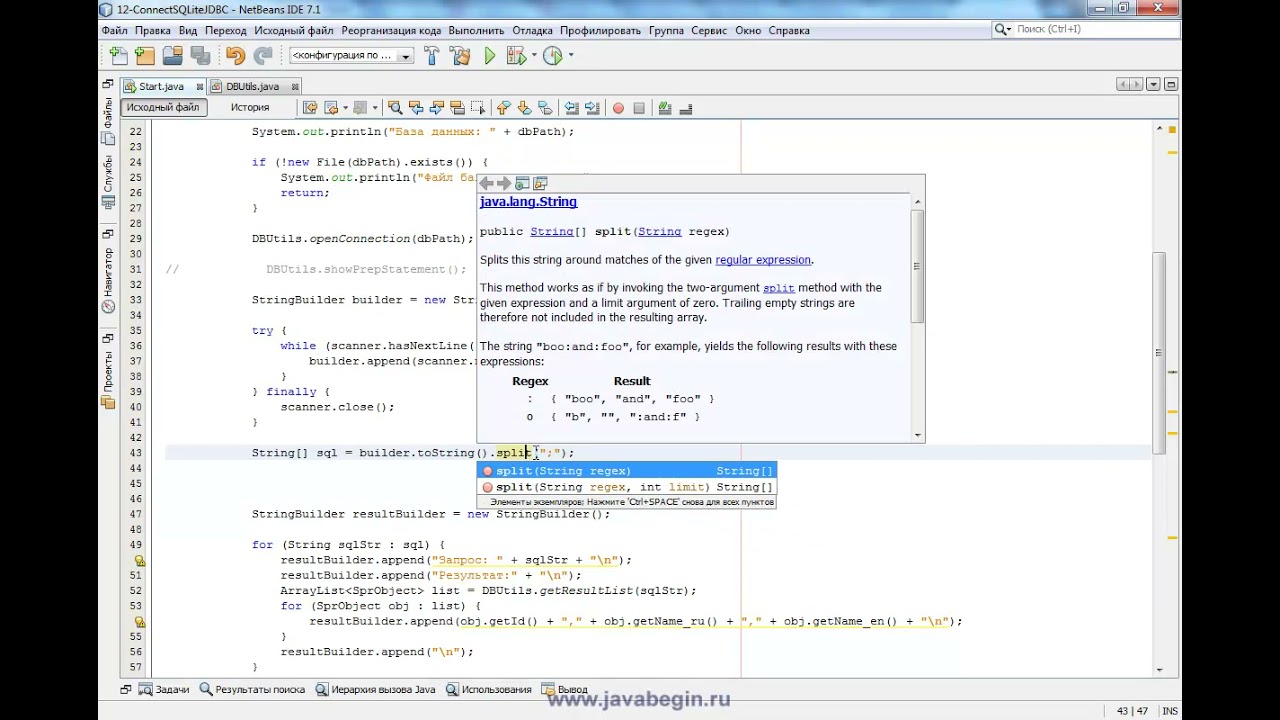This screenshot has height=720, width=1280.
Task: Toggle Highlight Search icon
Action: pyautogui.click(x=458, y=108)
